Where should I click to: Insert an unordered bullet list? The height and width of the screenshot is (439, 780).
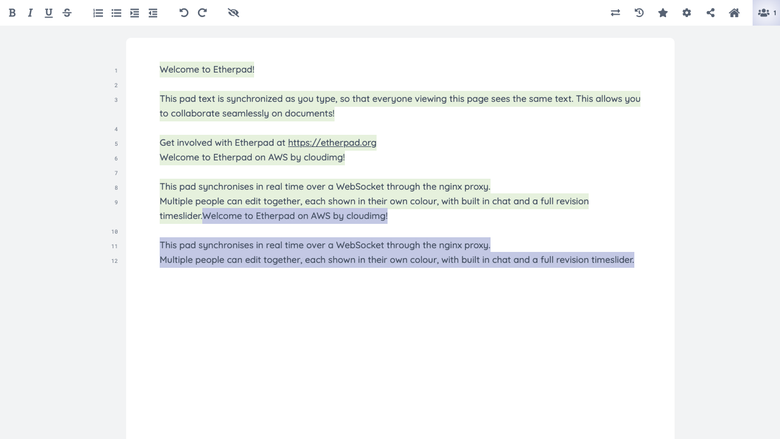(116, 13)
